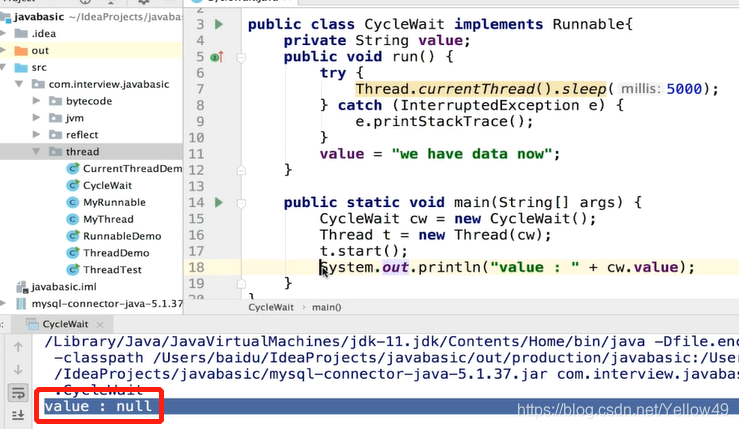Screen dimensions: 739x429
Task: Open MyThread class file
Action: click(108, 219)
